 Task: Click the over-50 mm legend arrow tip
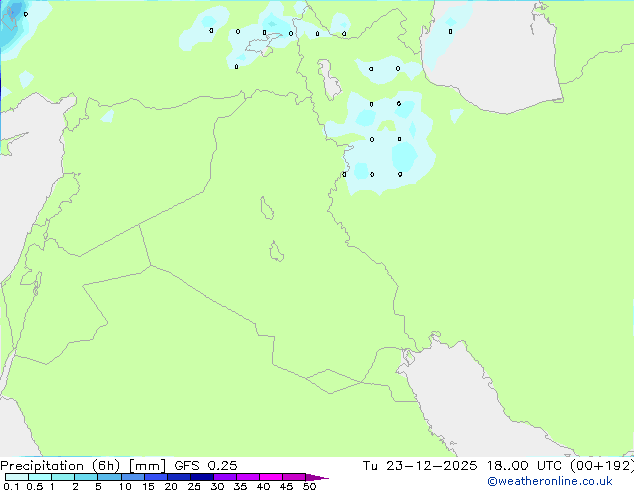pyautogui.click(x=317, y=477)
